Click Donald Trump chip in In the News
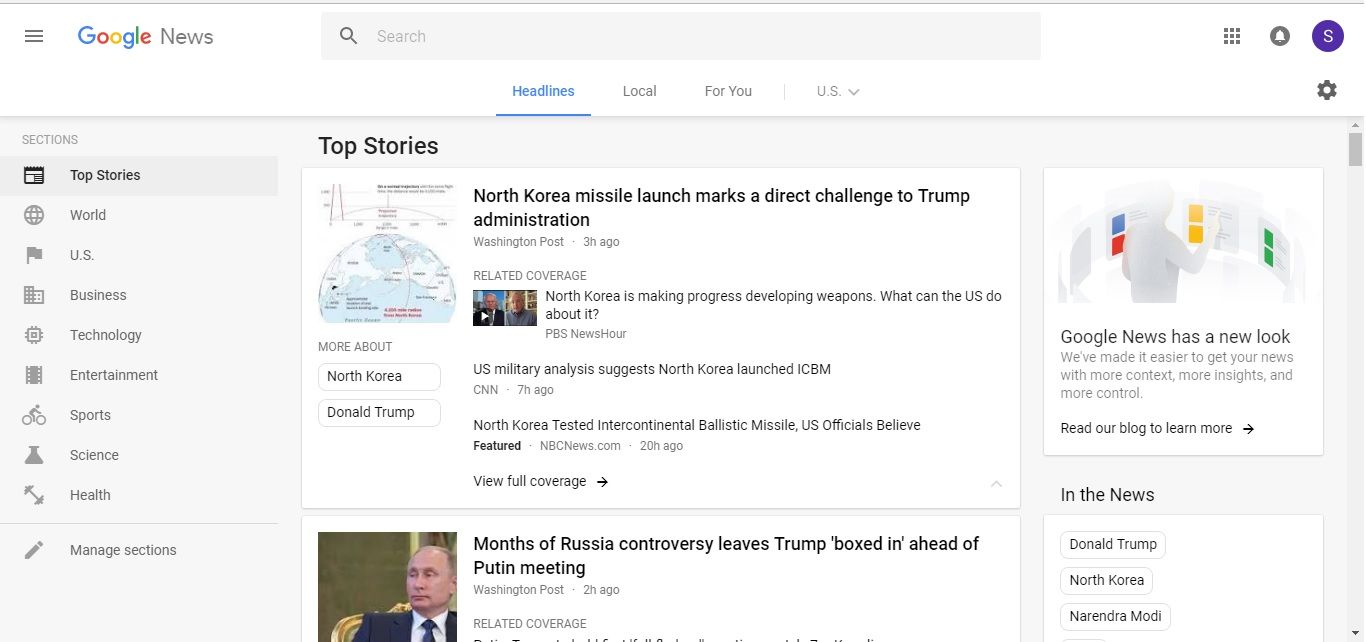The image size is (1366, 642). [1113, 544]
